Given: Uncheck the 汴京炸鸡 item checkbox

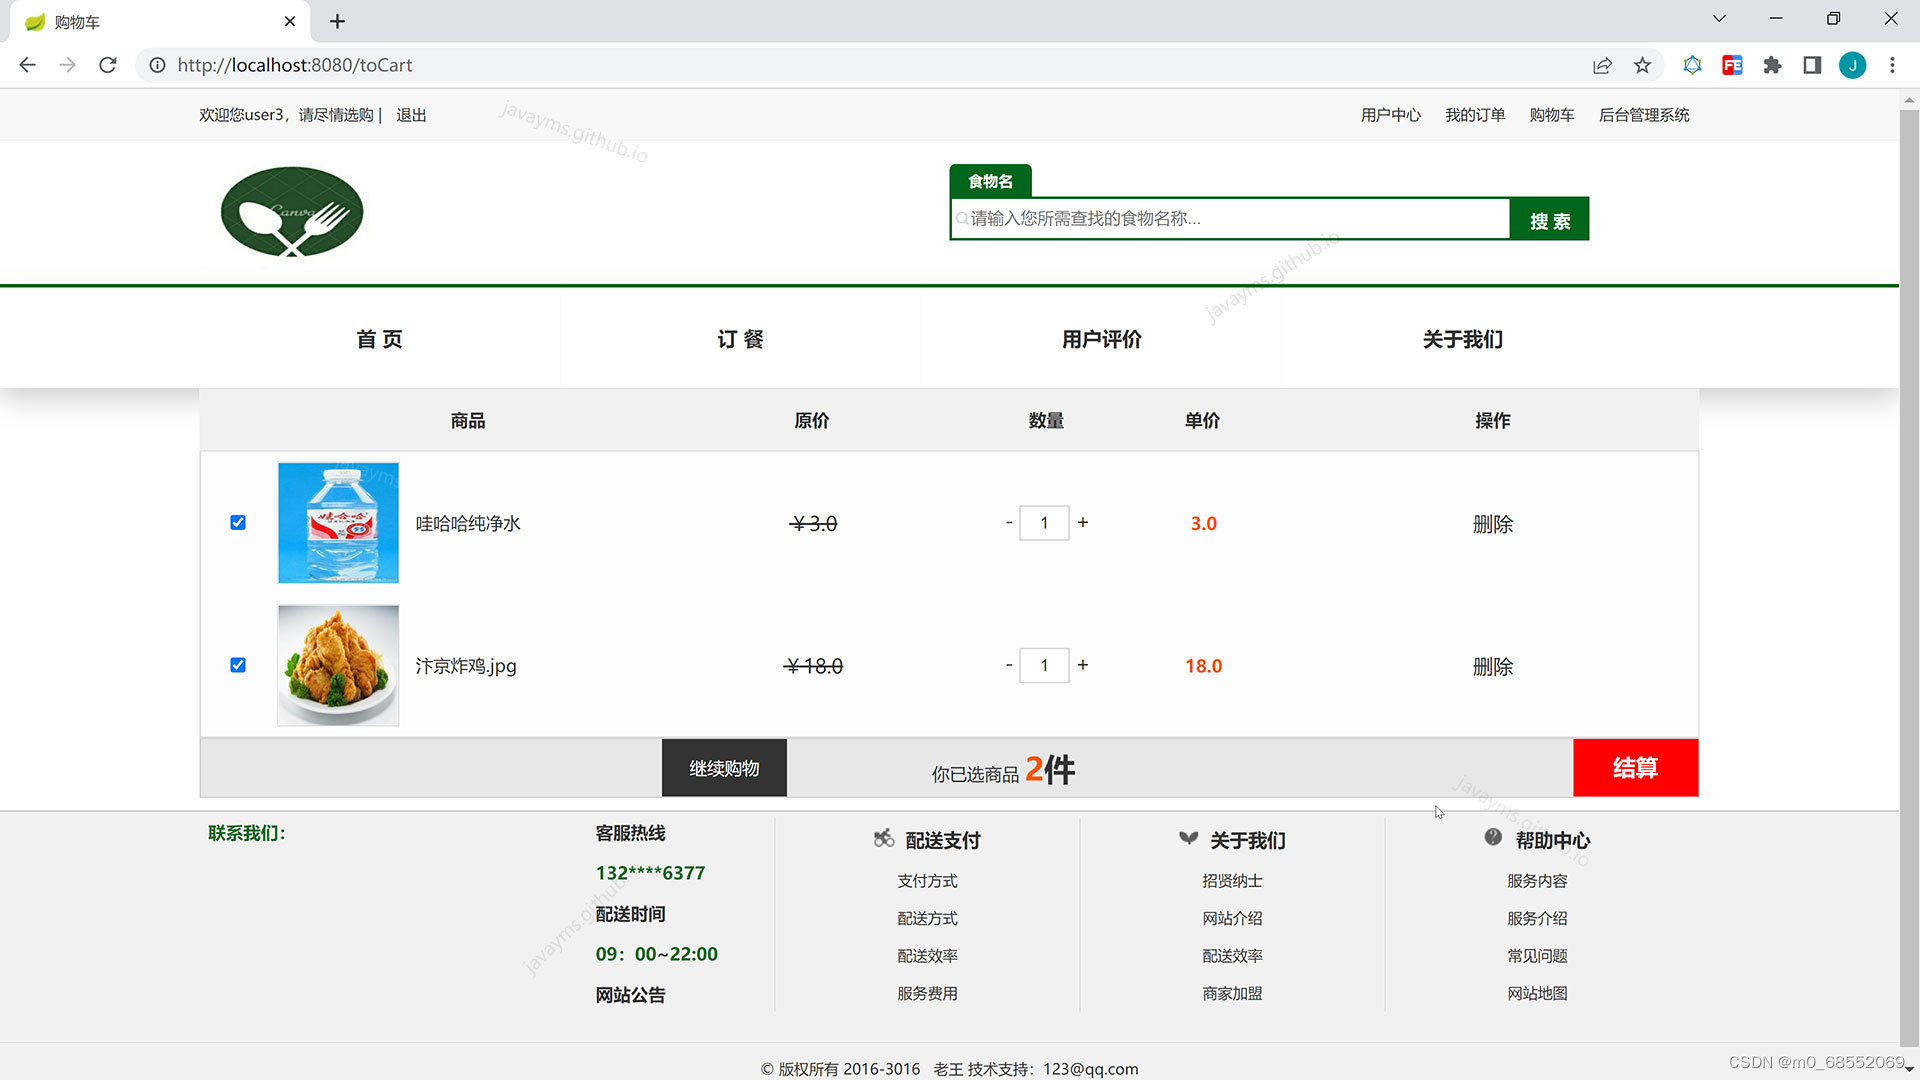Looking at the screenshot, I should tap(238, 665).
